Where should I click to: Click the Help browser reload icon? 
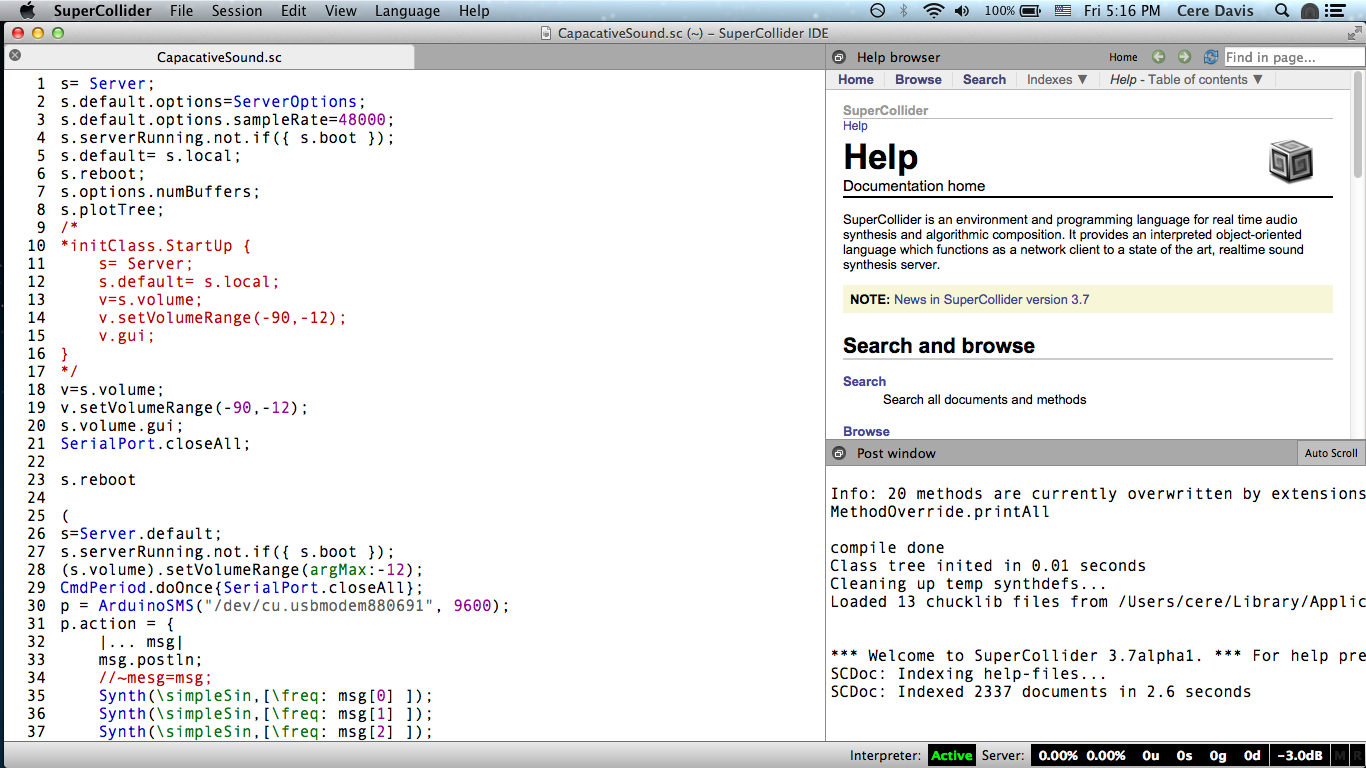1209,57
